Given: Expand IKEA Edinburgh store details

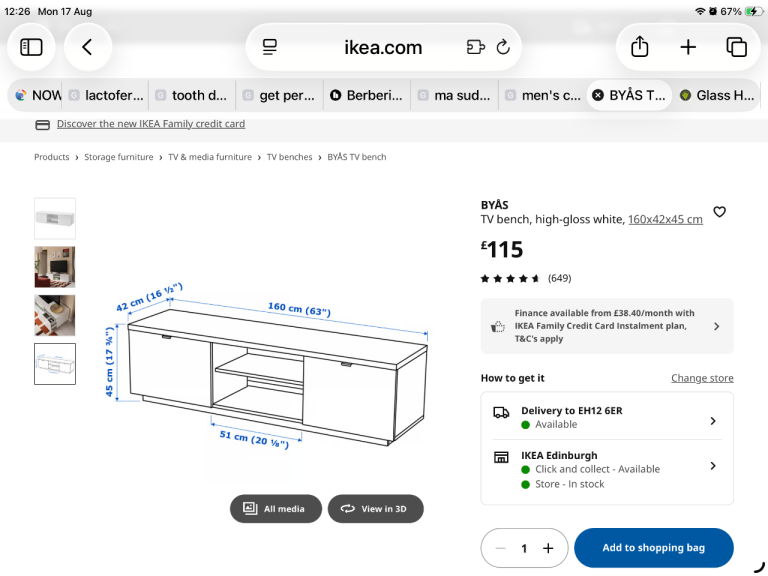Looking at the screenshot, I should [607, 470].
